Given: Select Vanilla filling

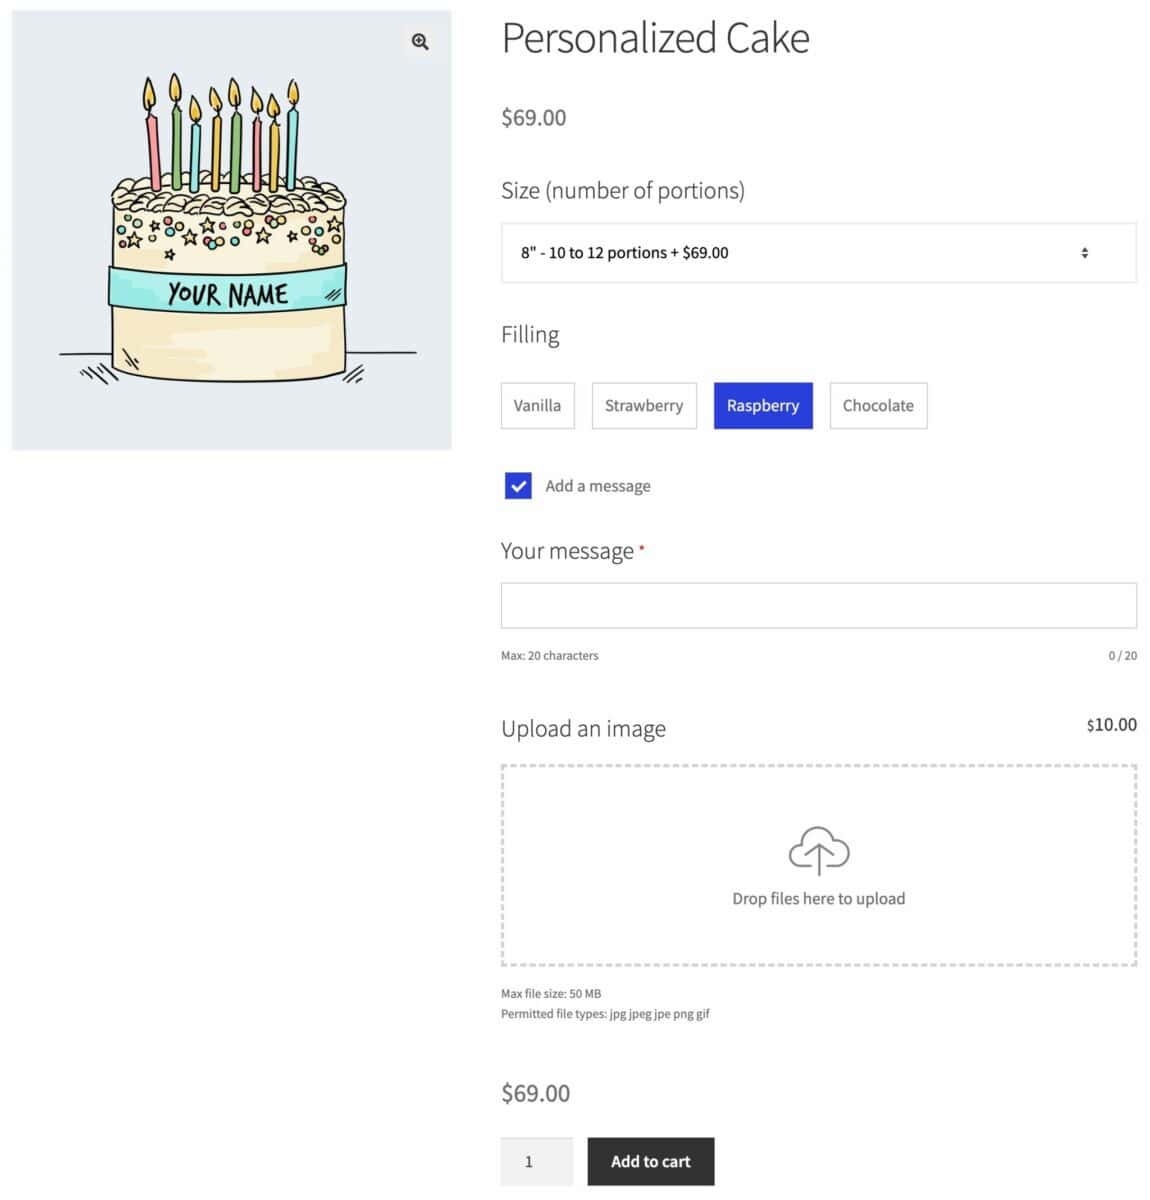Looking at the screenshot, I should click(538, 406).
